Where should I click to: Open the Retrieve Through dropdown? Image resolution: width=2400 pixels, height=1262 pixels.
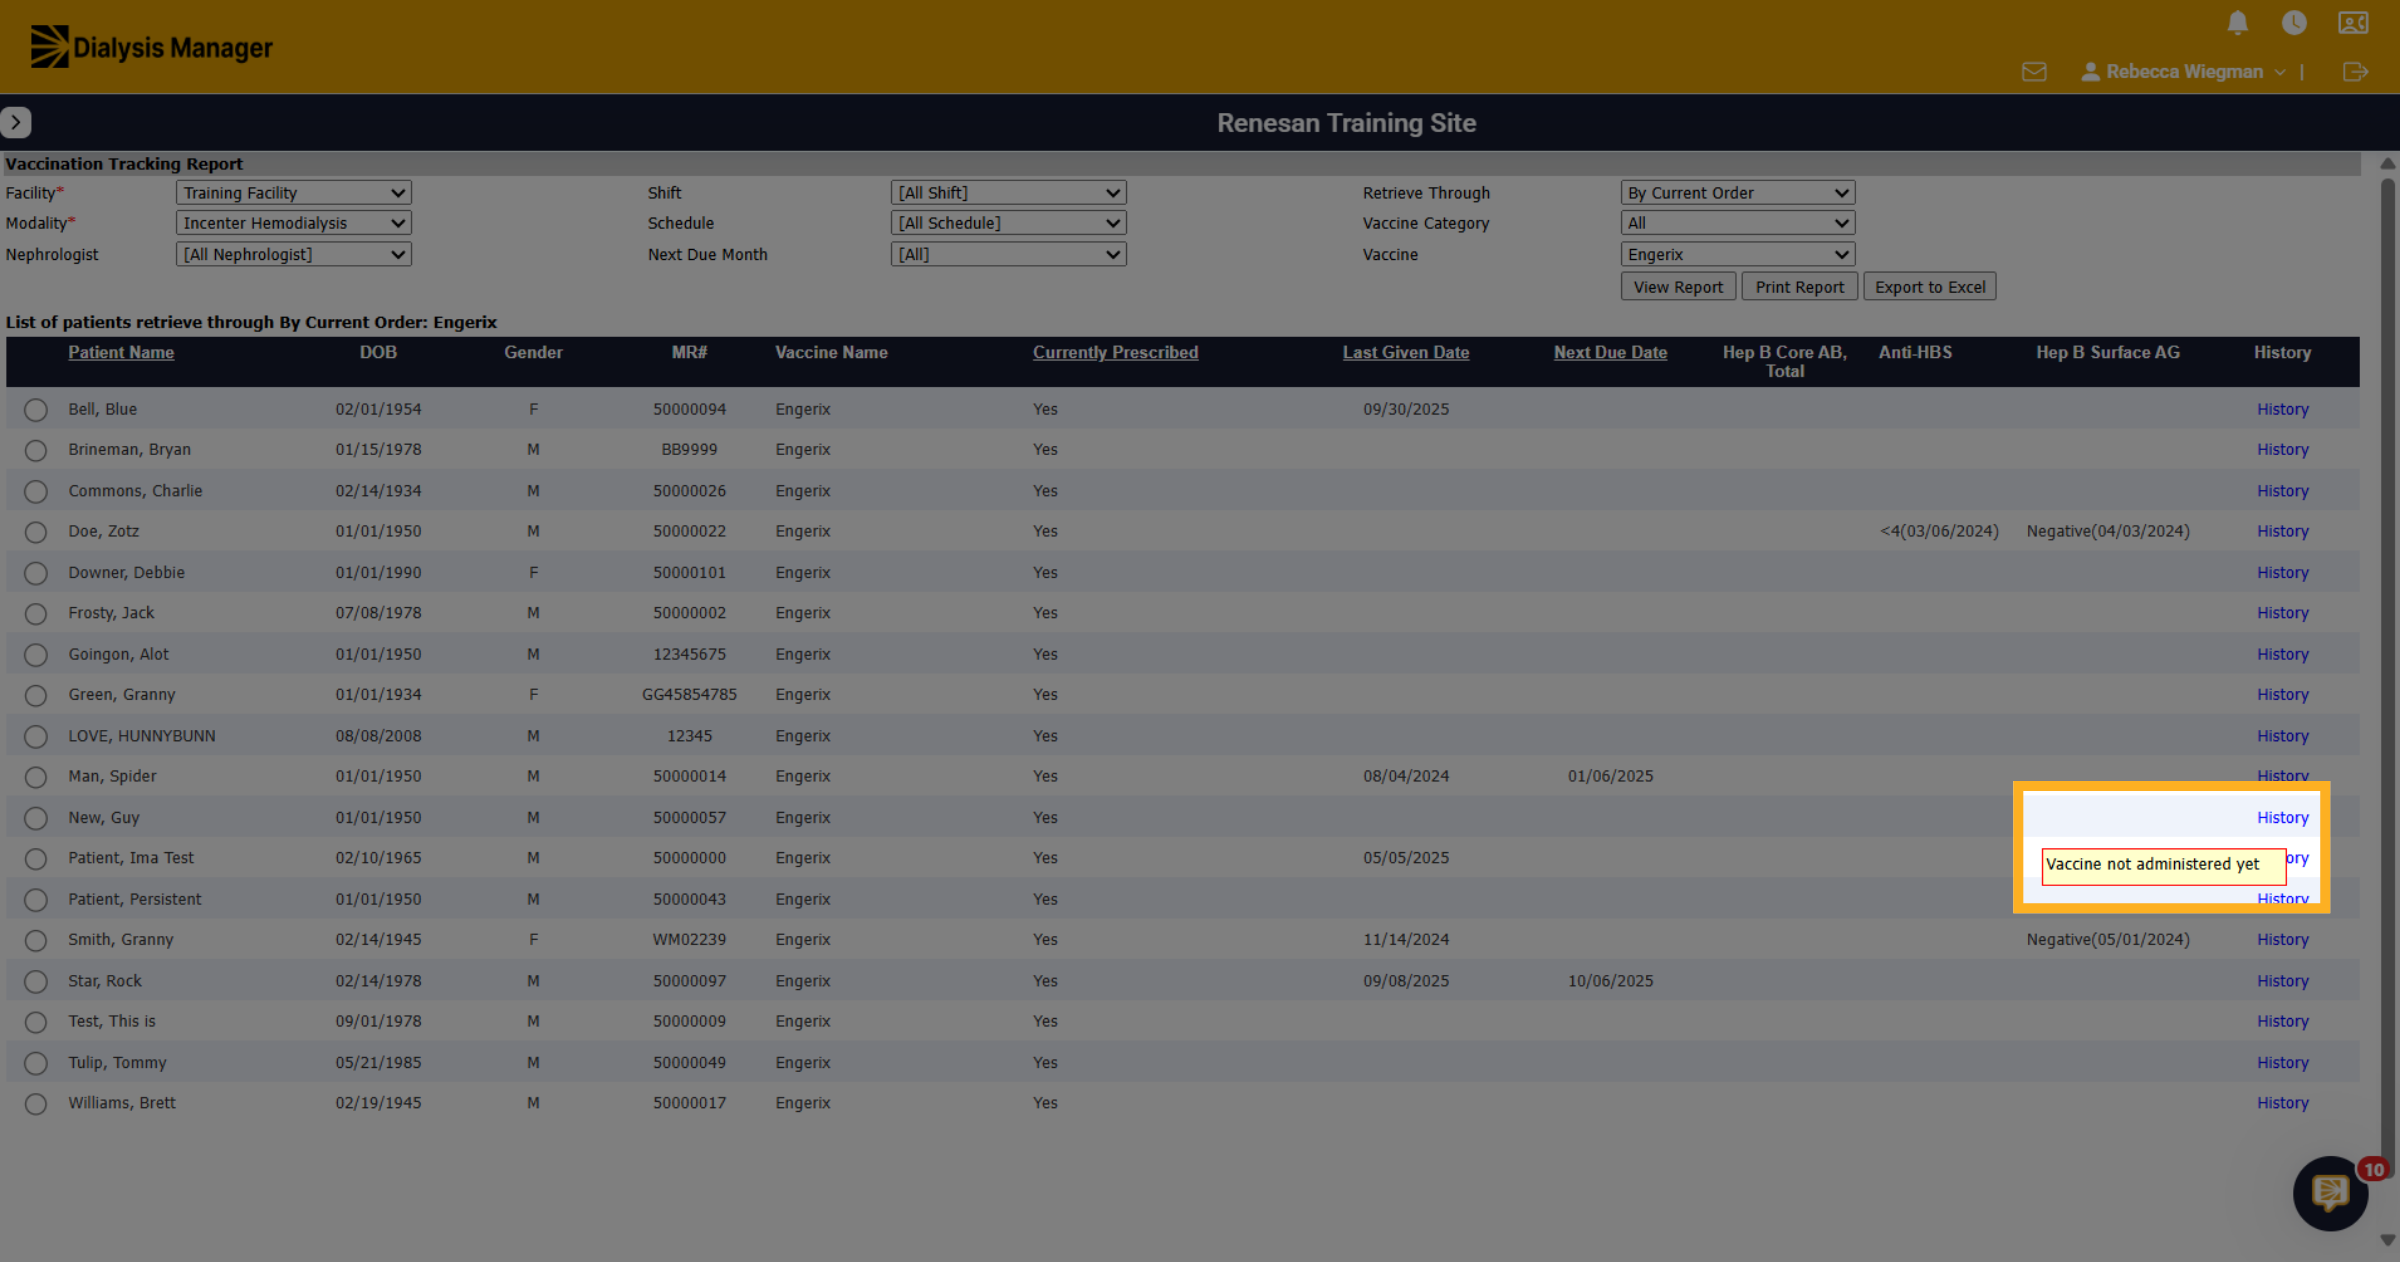pos(1738,193)
